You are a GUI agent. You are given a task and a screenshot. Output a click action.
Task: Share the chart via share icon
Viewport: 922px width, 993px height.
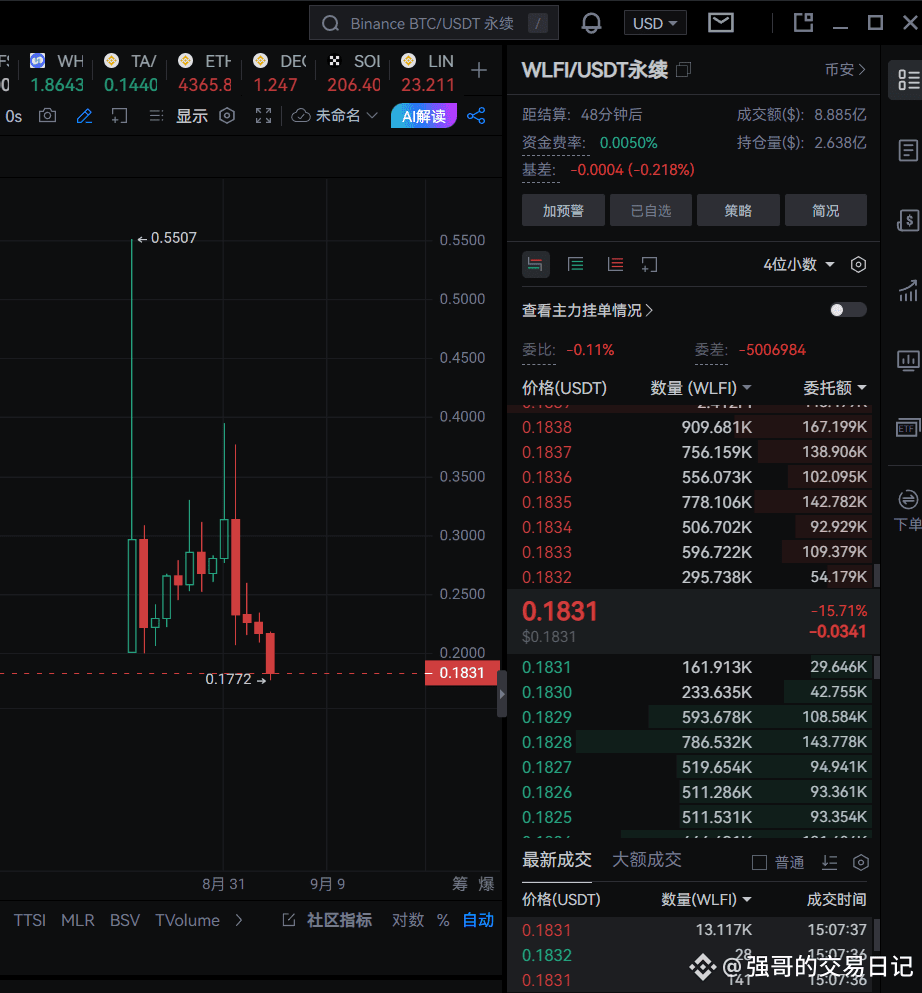(476, 116)
